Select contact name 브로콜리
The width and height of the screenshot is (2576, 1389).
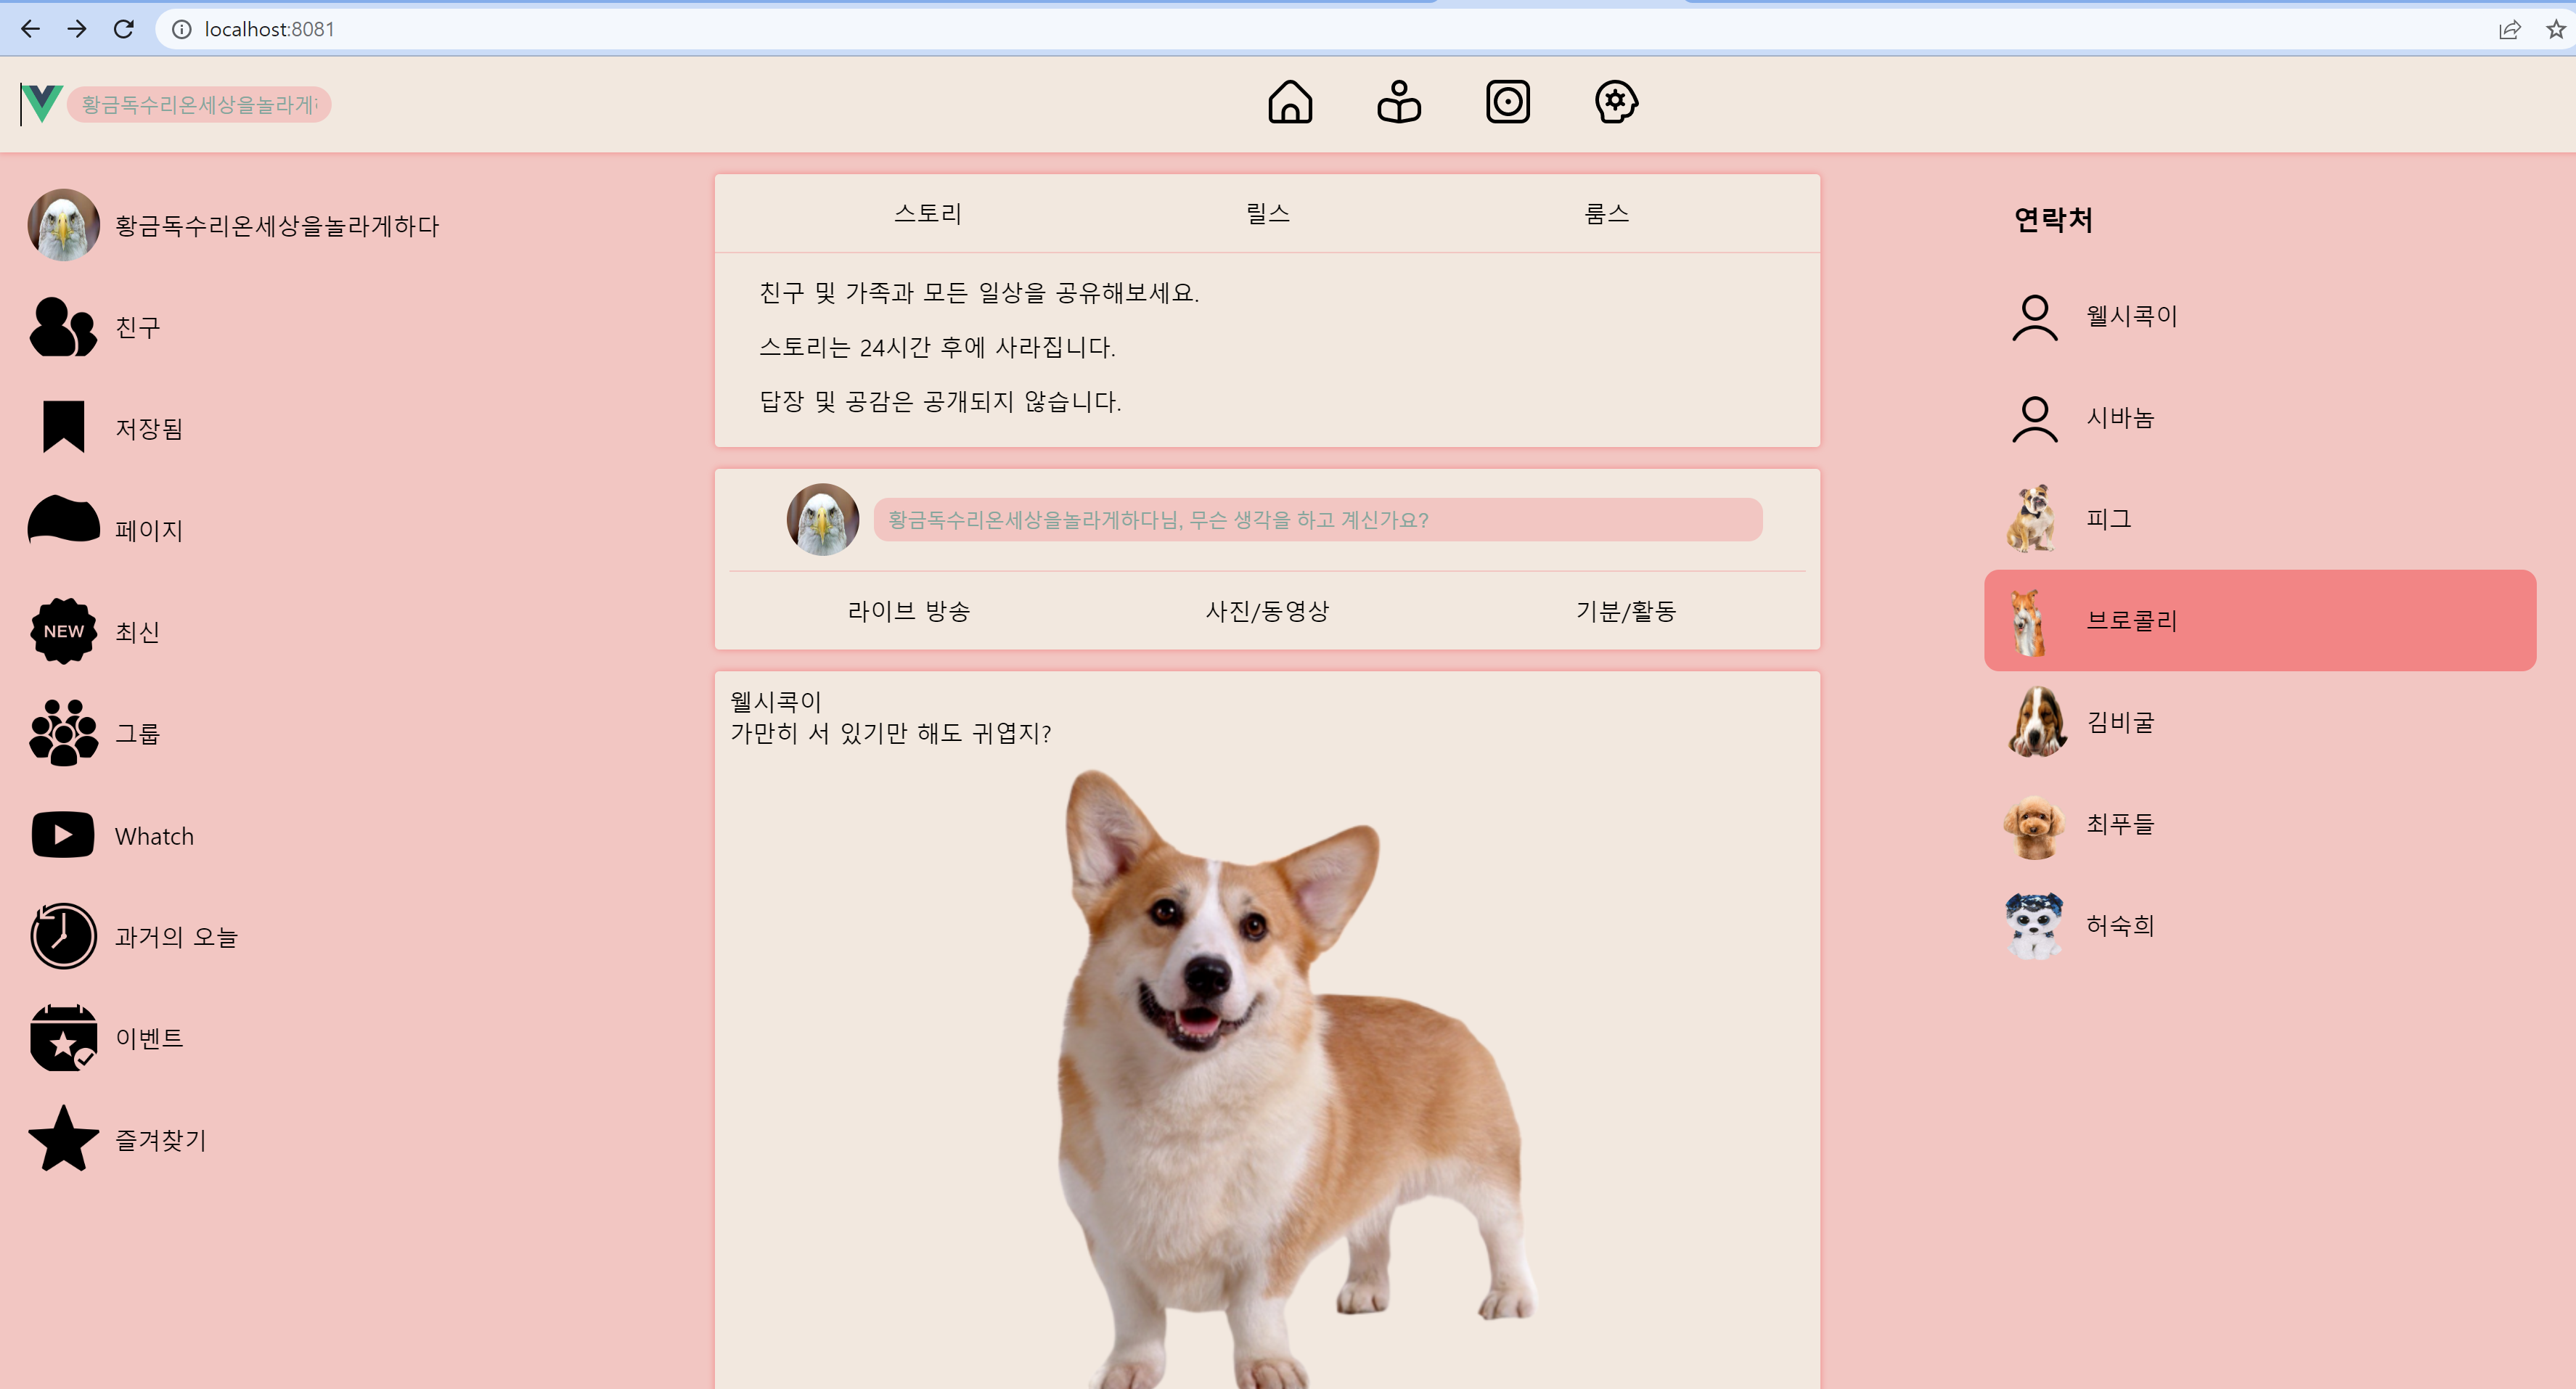[x=2131, y=621]
